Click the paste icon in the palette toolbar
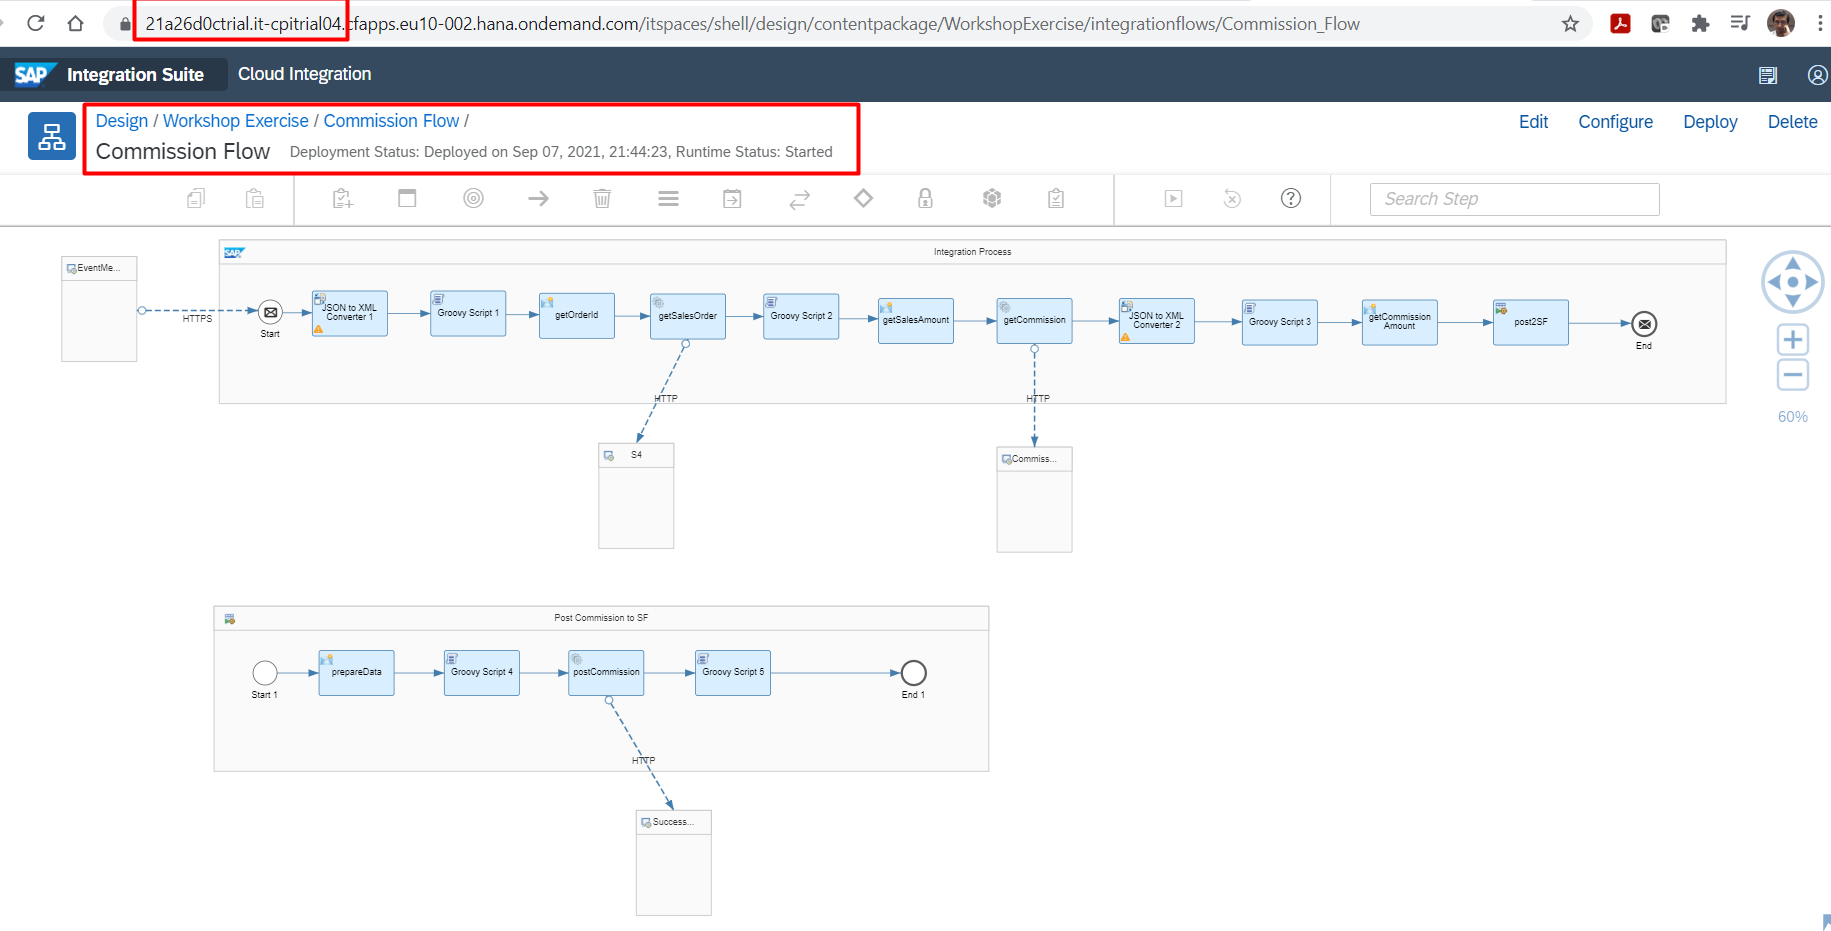This screenshot has width=1831, height=931. (255, 198)
